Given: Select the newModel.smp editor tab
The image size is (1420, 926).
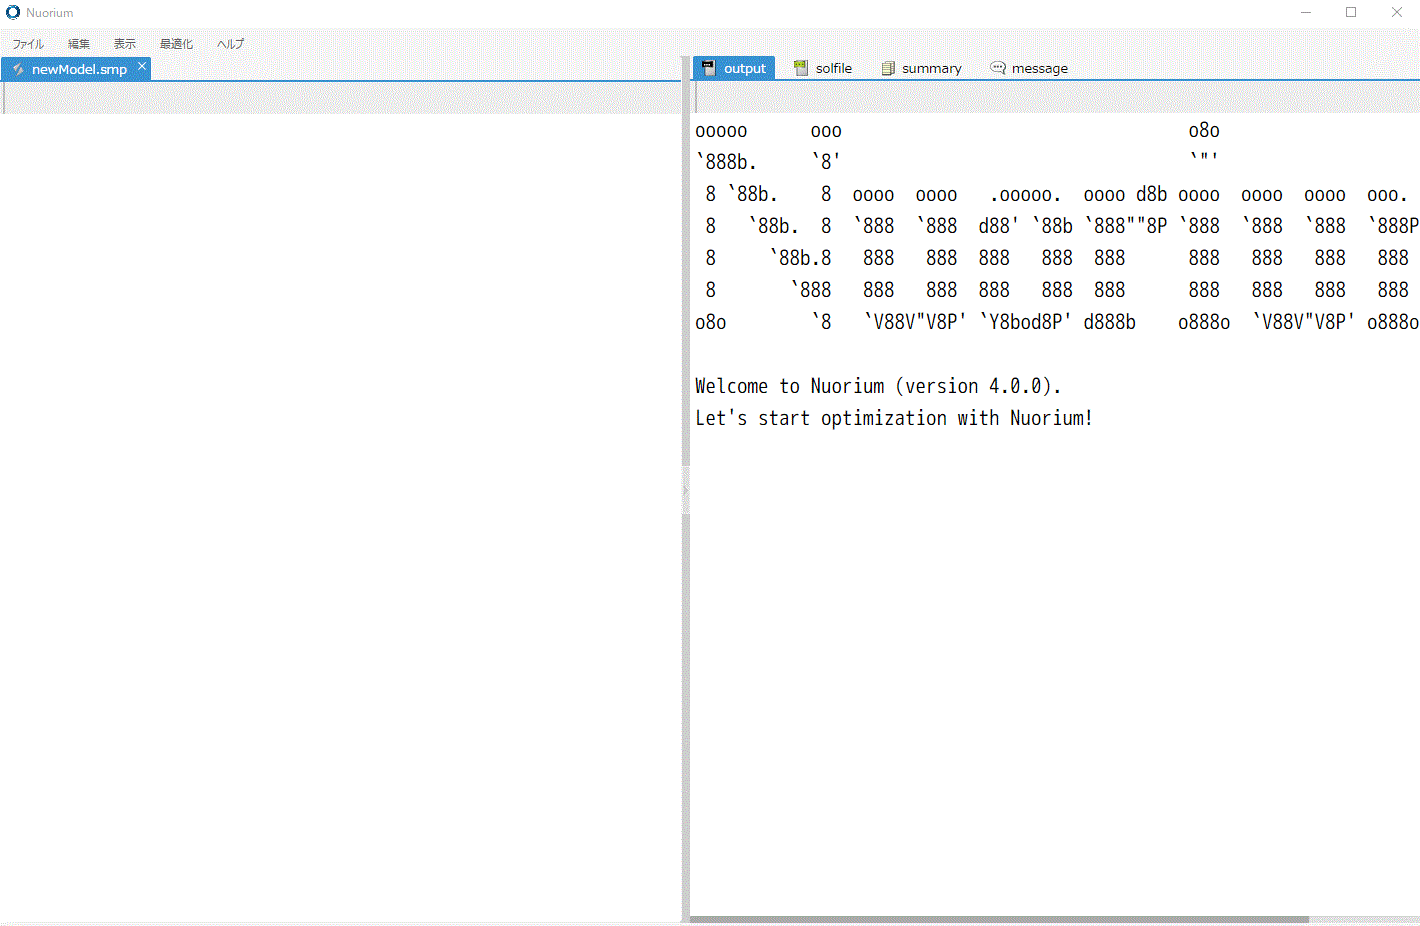Looking at the screenshot, I should (76, 69).
